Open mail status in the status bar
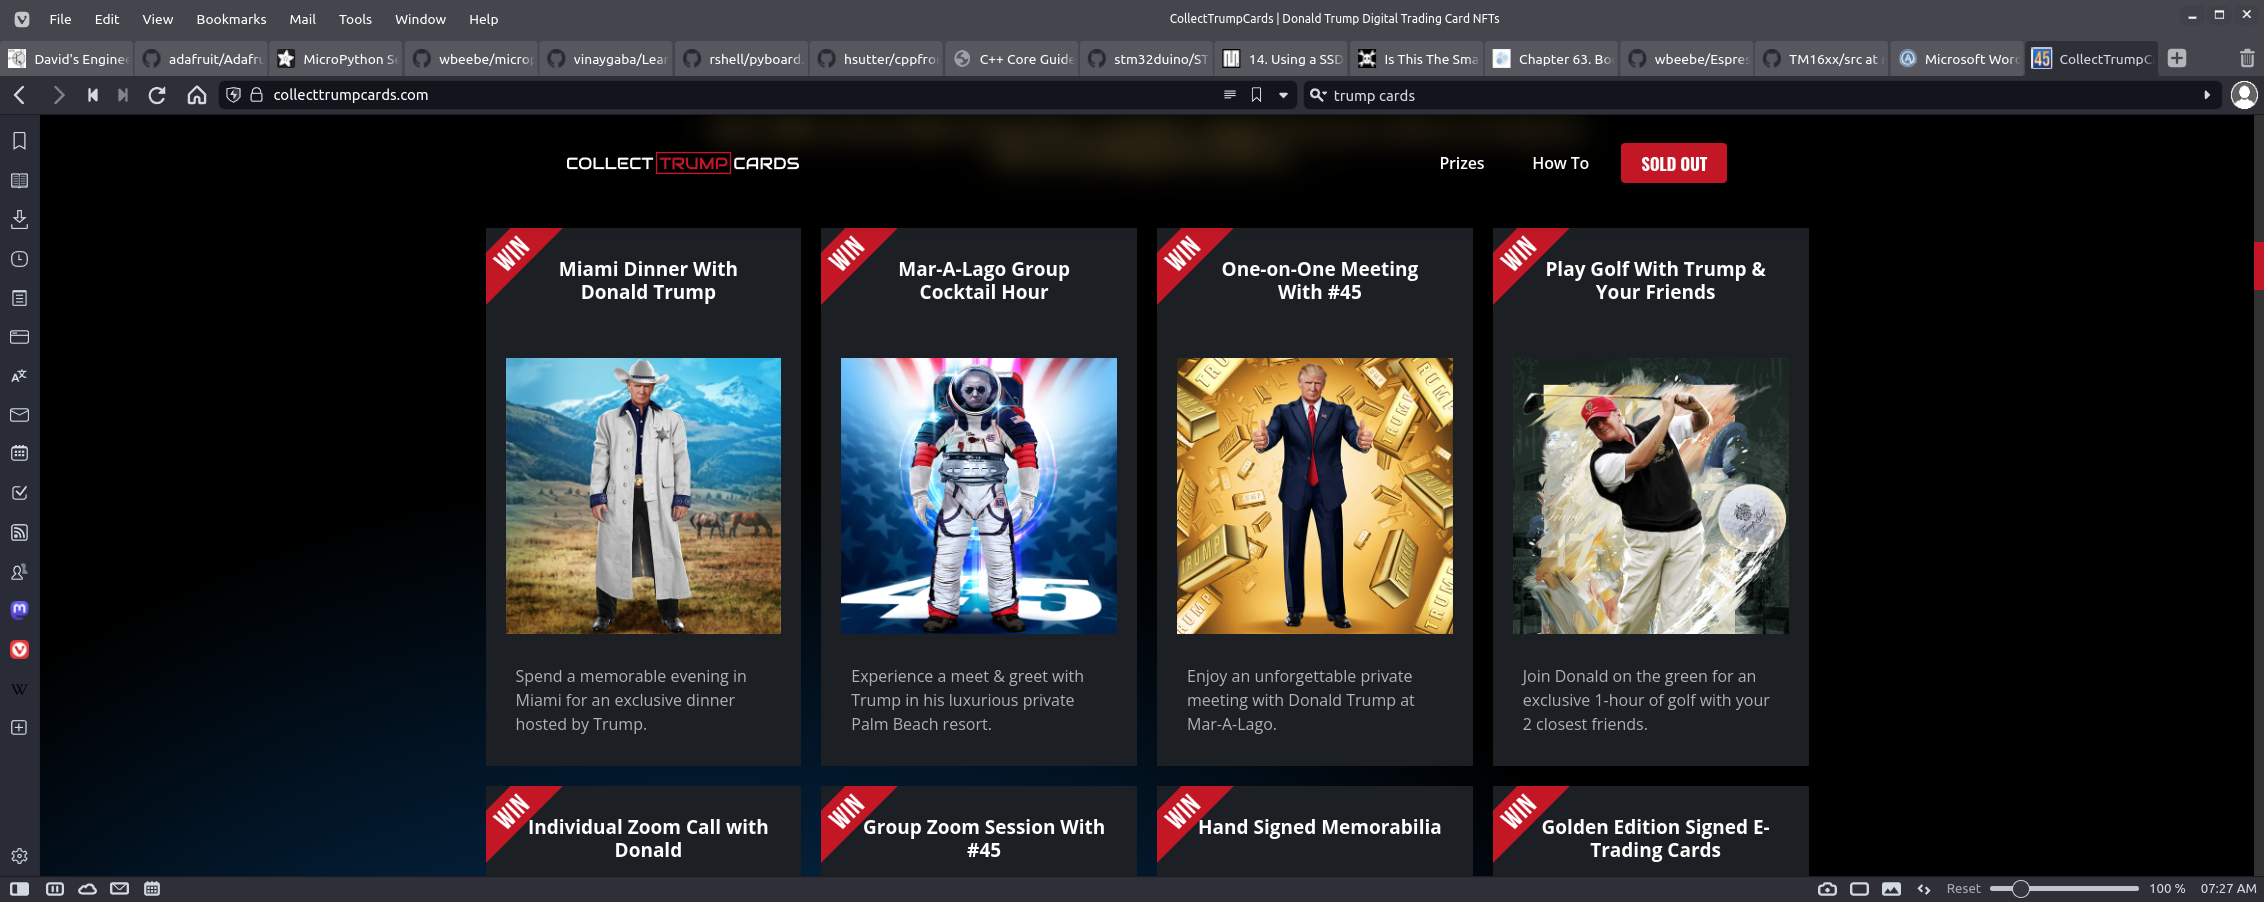Image resolution: width=2264 pixels, height=902 pixels. (x=120, y=889)
